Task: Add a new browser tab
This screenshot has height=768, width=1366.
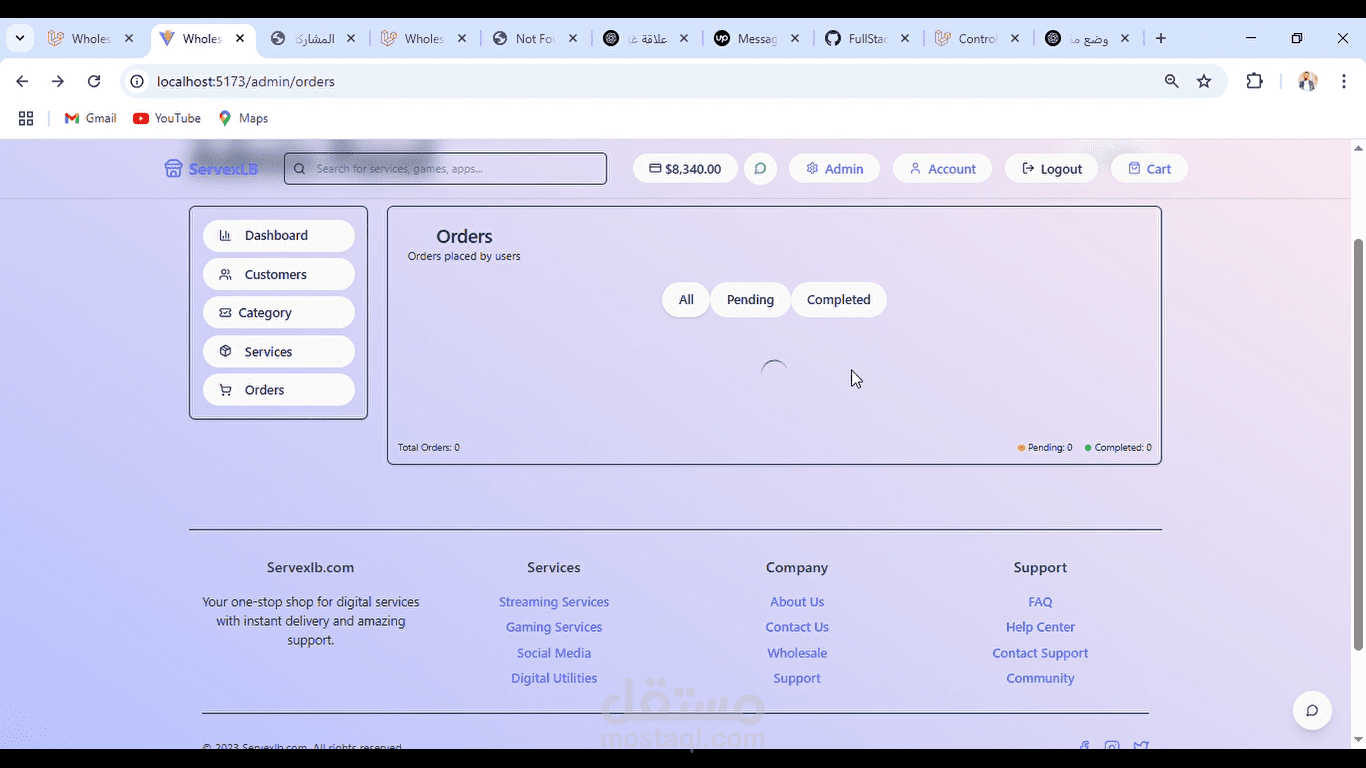Action: [1160, 38]
